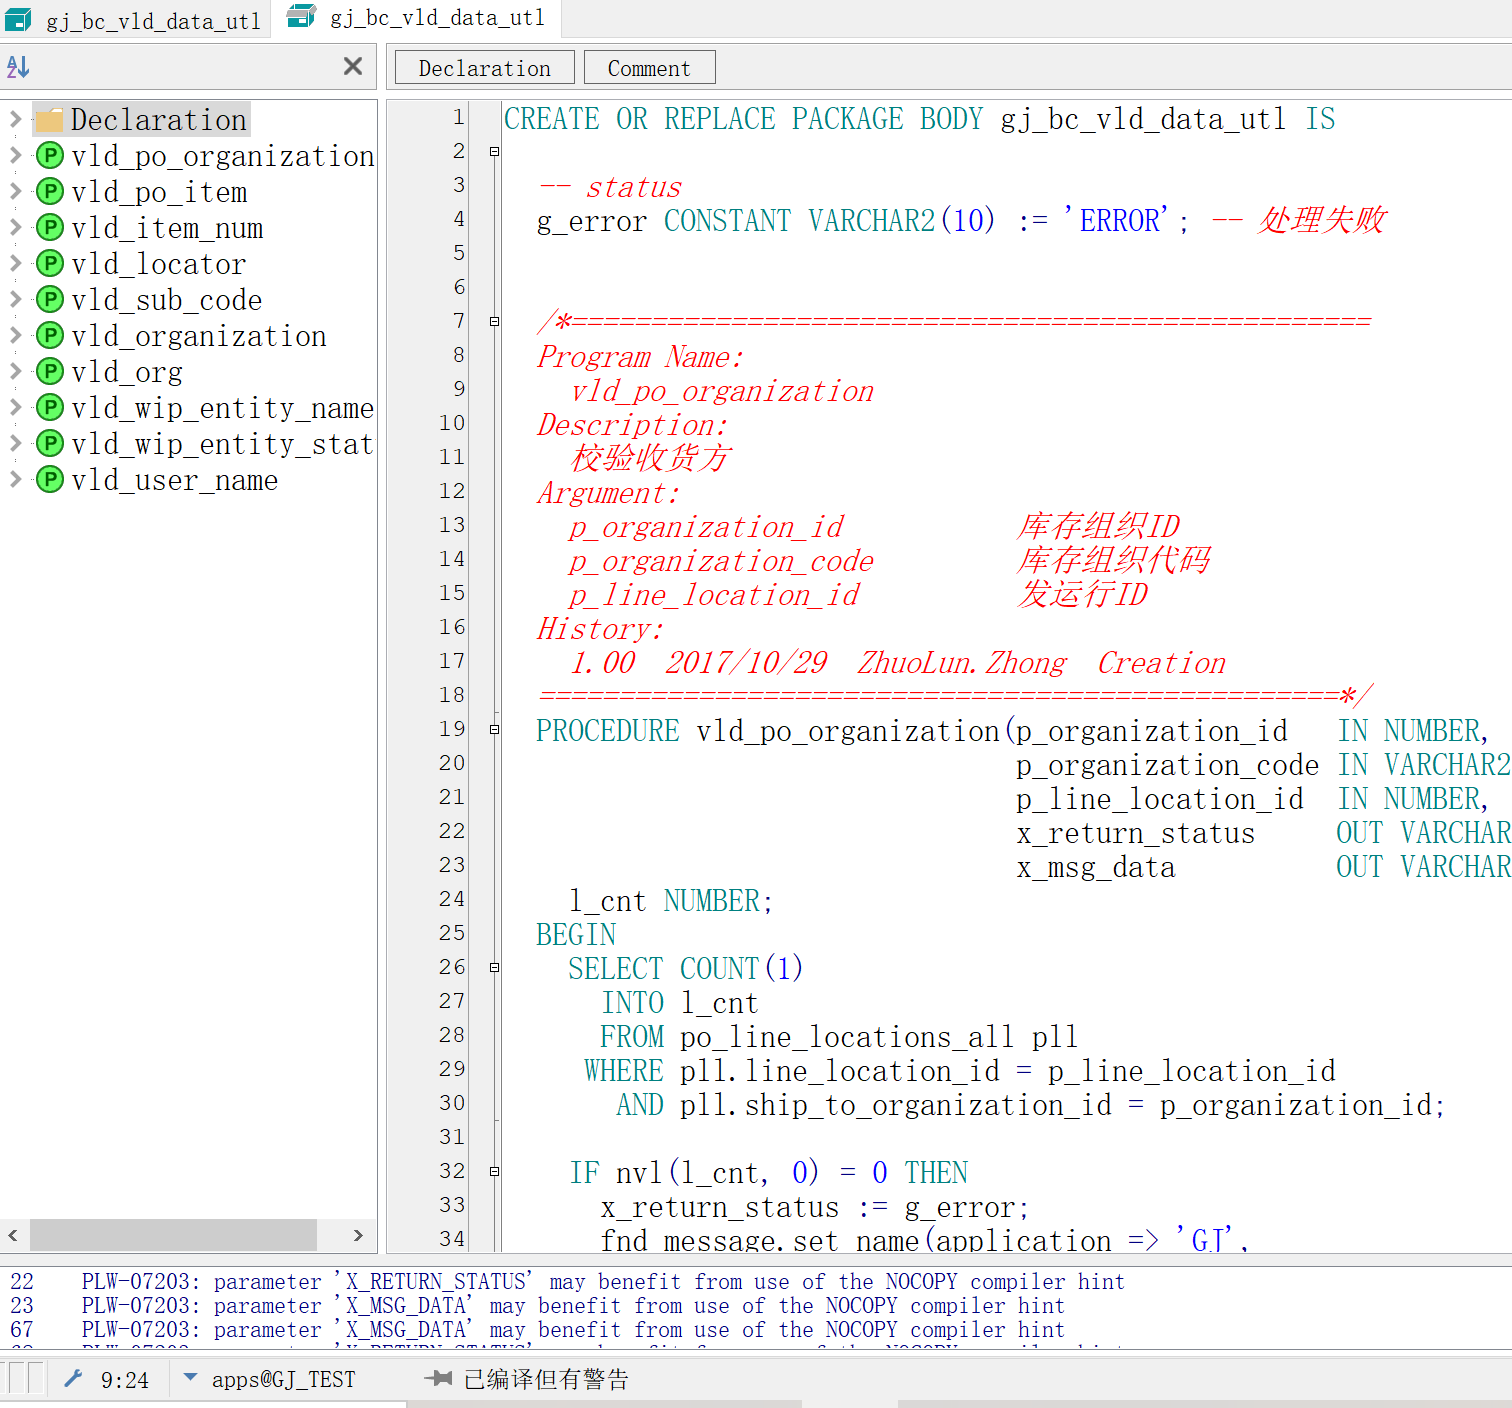This screenshot has height=1408, width=1512.
Task: Open the connection dropdown next to apps@GJ_TEST
Action: click(190, 1378)
